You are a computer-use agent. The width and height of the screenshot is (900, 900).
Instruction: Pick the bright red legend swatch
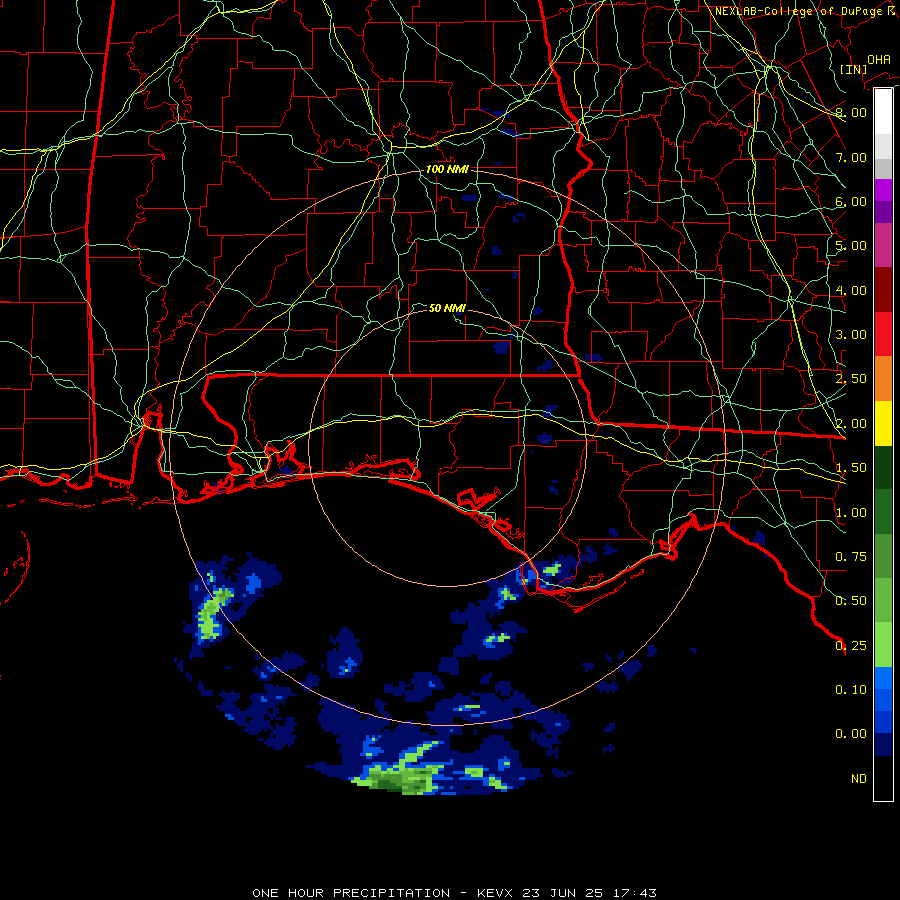[x=883, y=334]
